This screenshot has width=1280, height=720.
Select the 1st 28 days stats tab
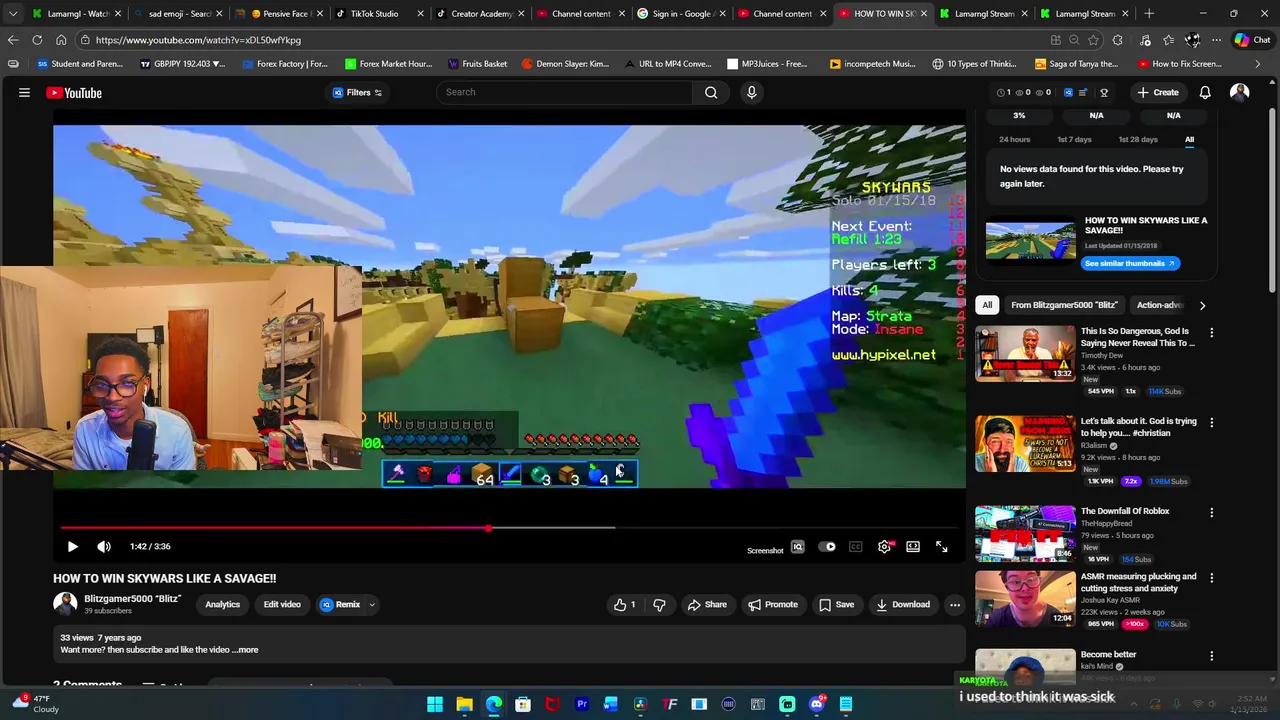point(1138,140)
